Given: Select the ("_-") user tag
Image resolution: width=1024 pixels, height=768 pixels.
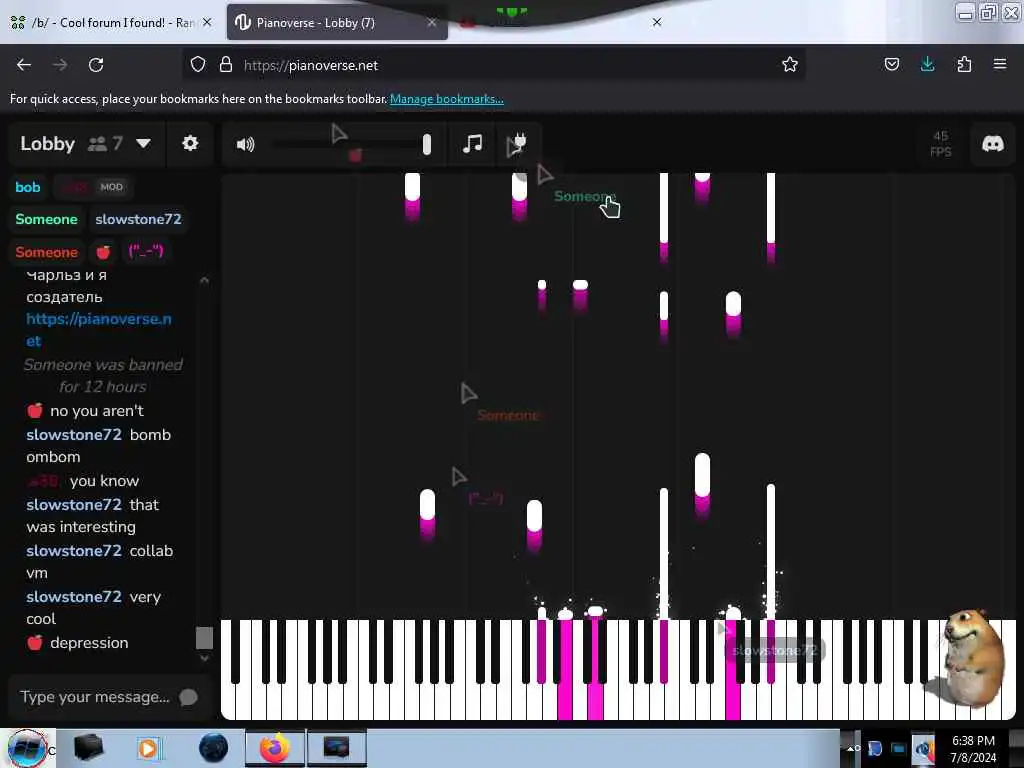Looking at the screenshot, I should click(x=146, y=251).
